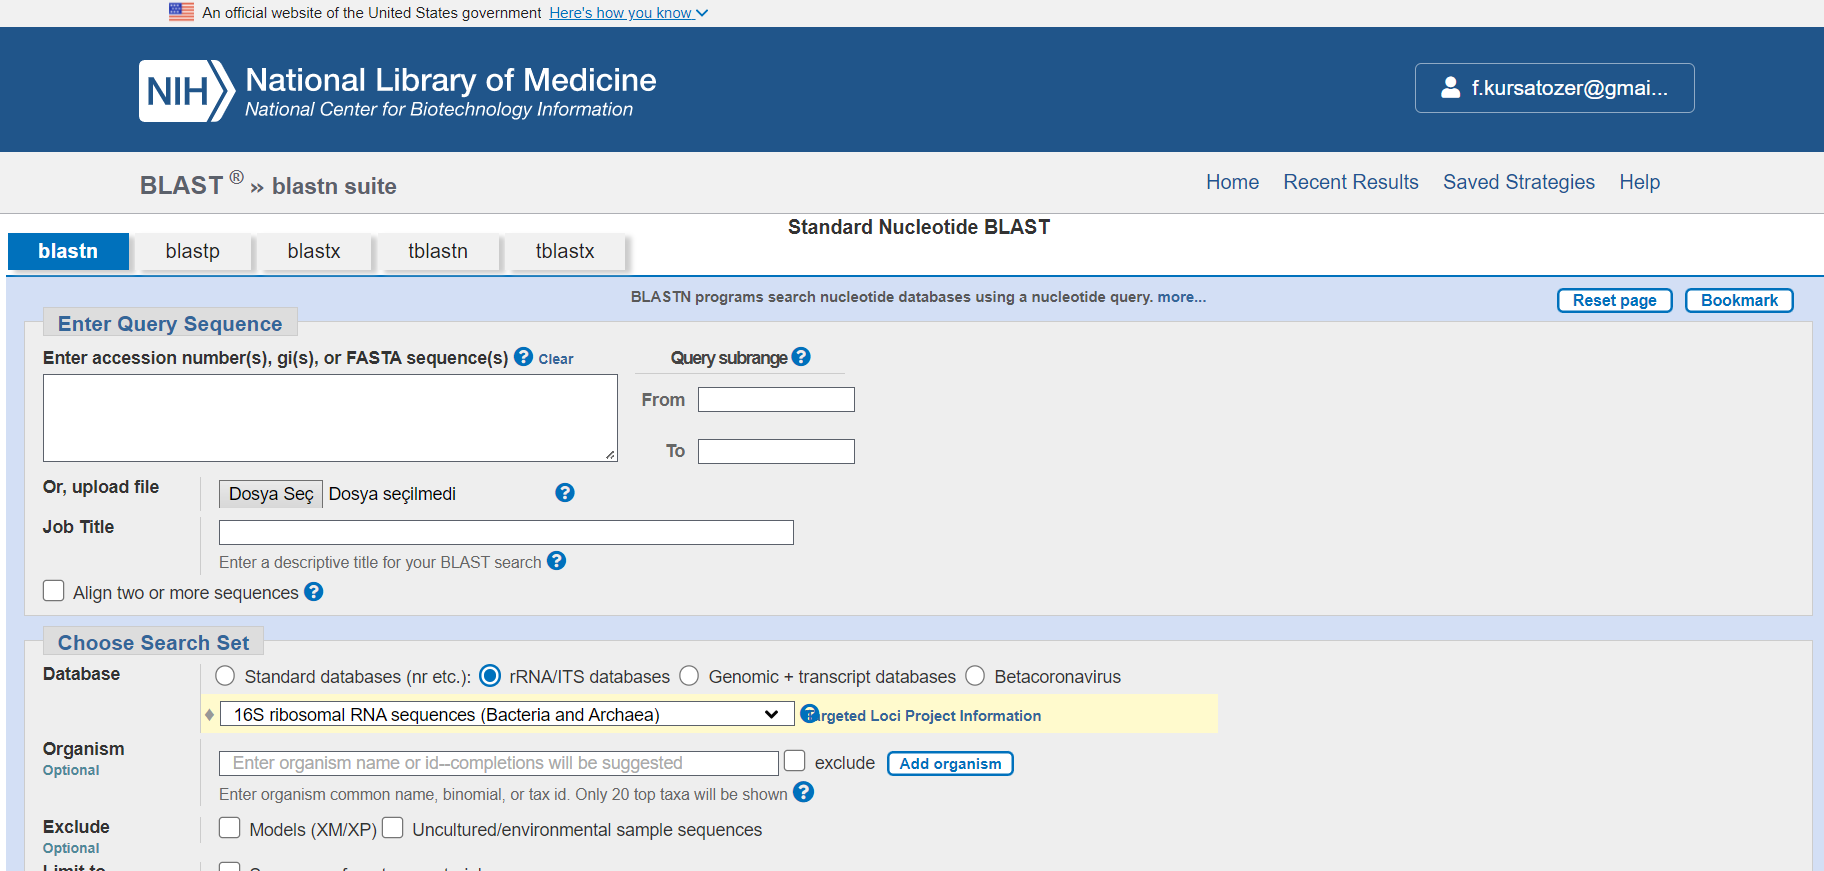The width and height of the screenshot is (1824, 871).
Task: Click the organism name input field
Action: point(499,763)
